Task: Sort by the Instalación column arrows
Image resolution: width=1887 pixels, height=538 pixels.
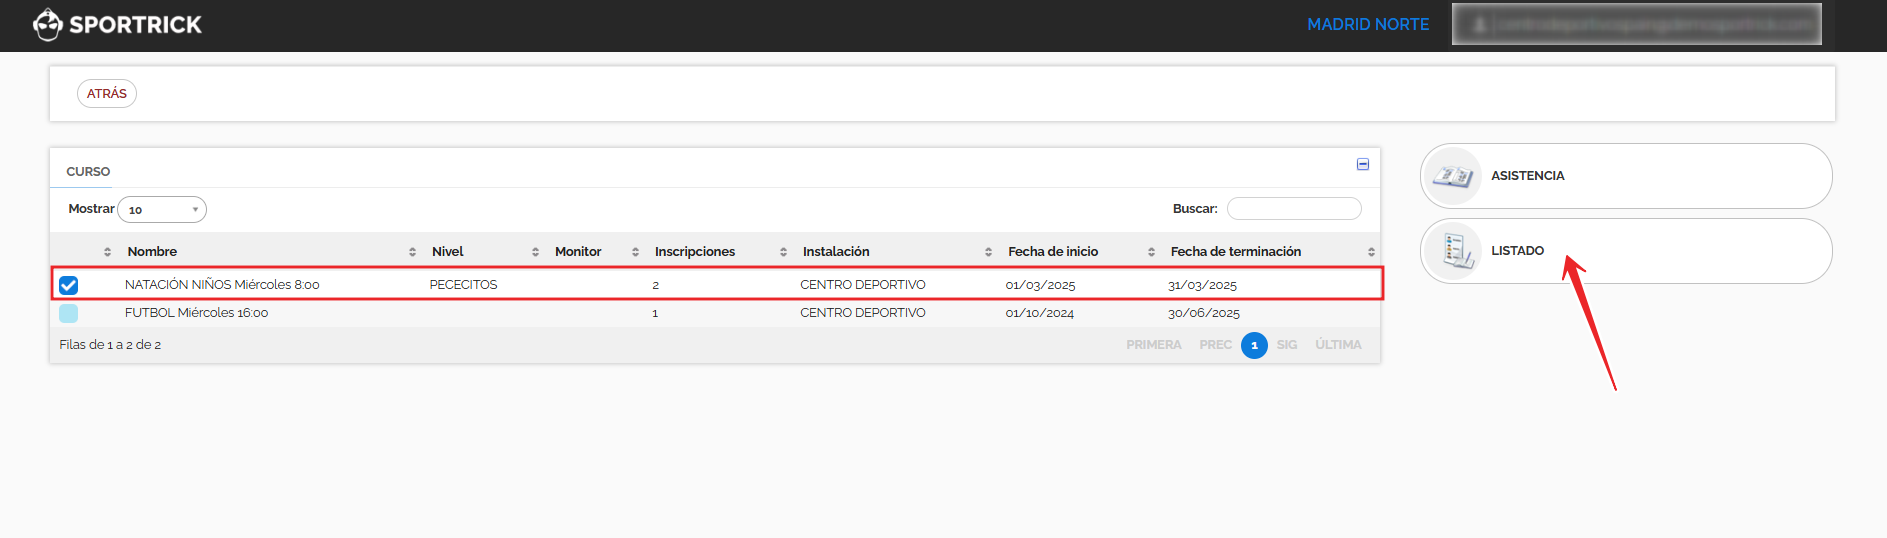Action: 989,252
